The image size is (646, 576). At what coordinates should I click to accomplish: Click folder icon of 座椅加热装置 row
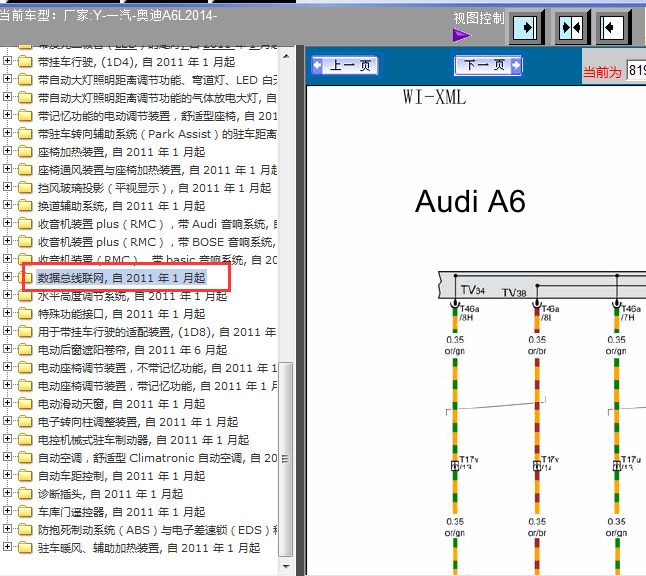coord(25,152)
